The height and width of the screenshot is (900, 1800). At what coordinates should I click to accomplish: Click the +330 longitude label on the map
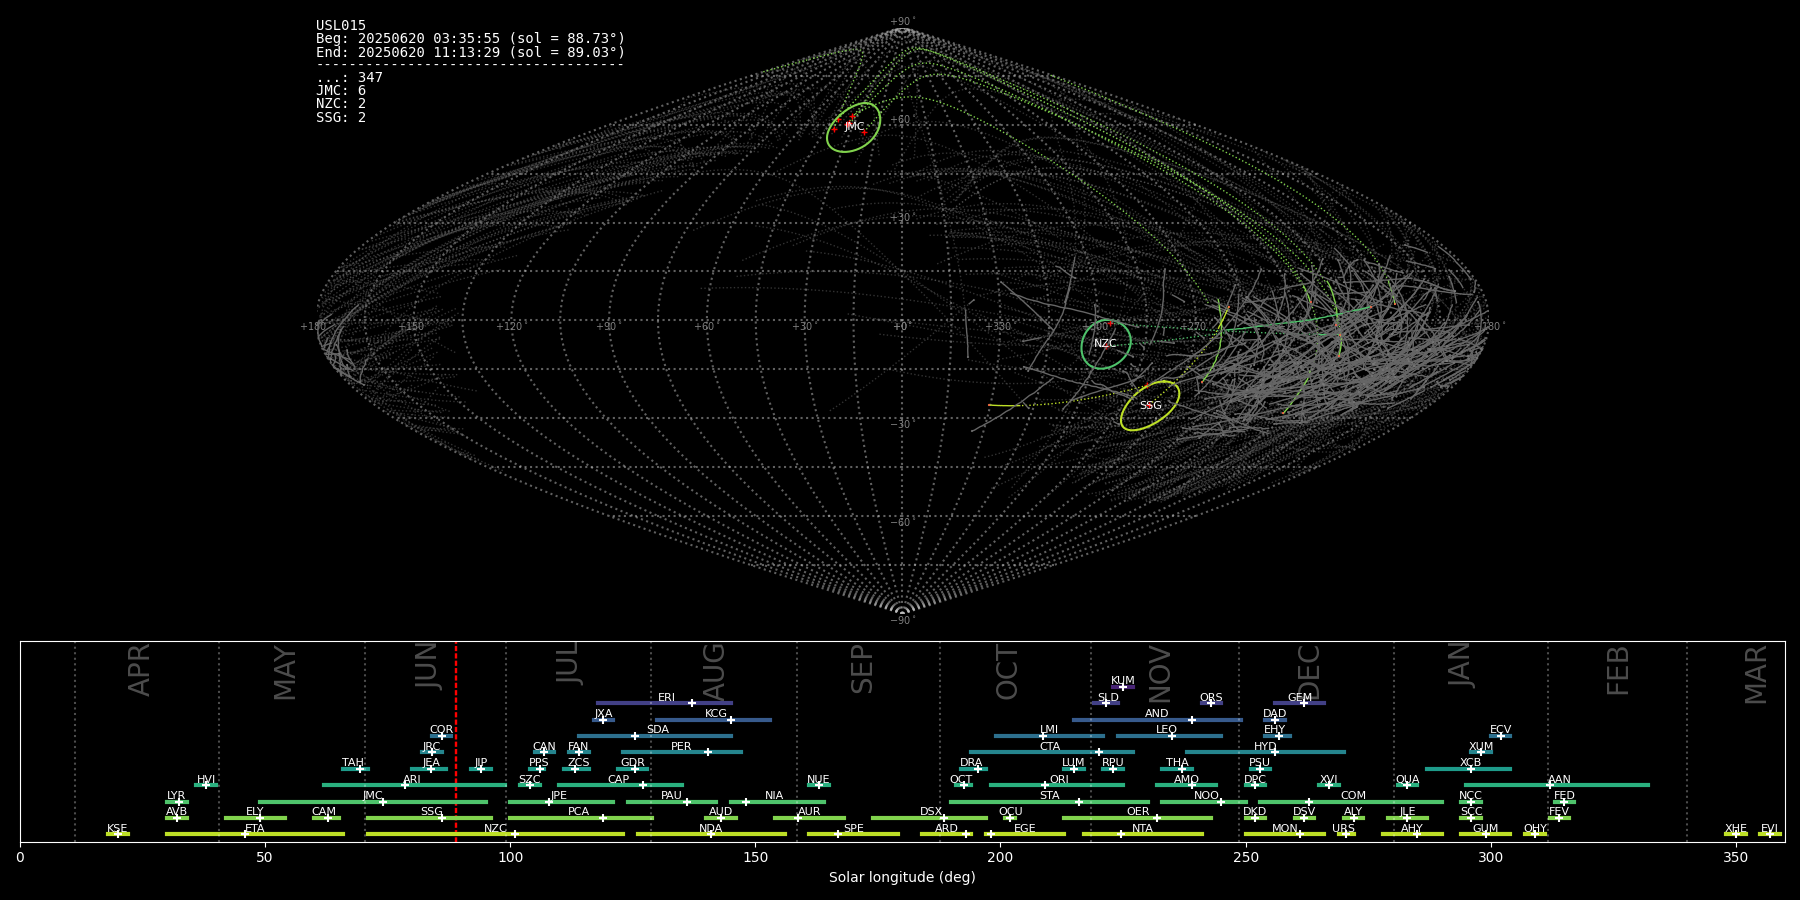click(x=997, y=327)
